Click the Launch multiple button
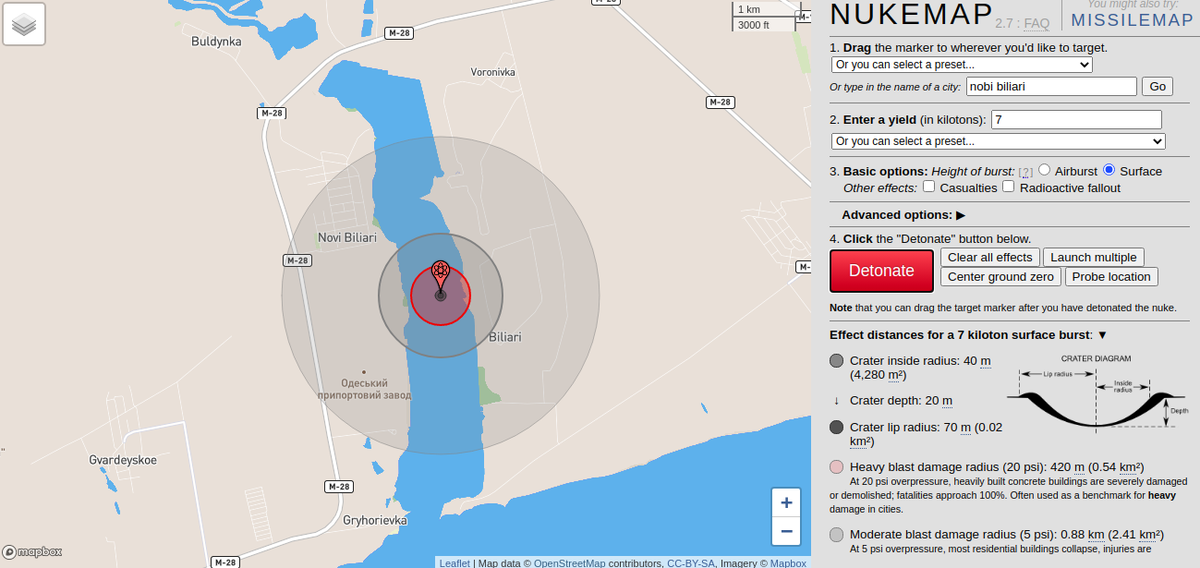The height and width of the screenshot is (568, 1200). pyautogui.click(x=1093, y=257)
